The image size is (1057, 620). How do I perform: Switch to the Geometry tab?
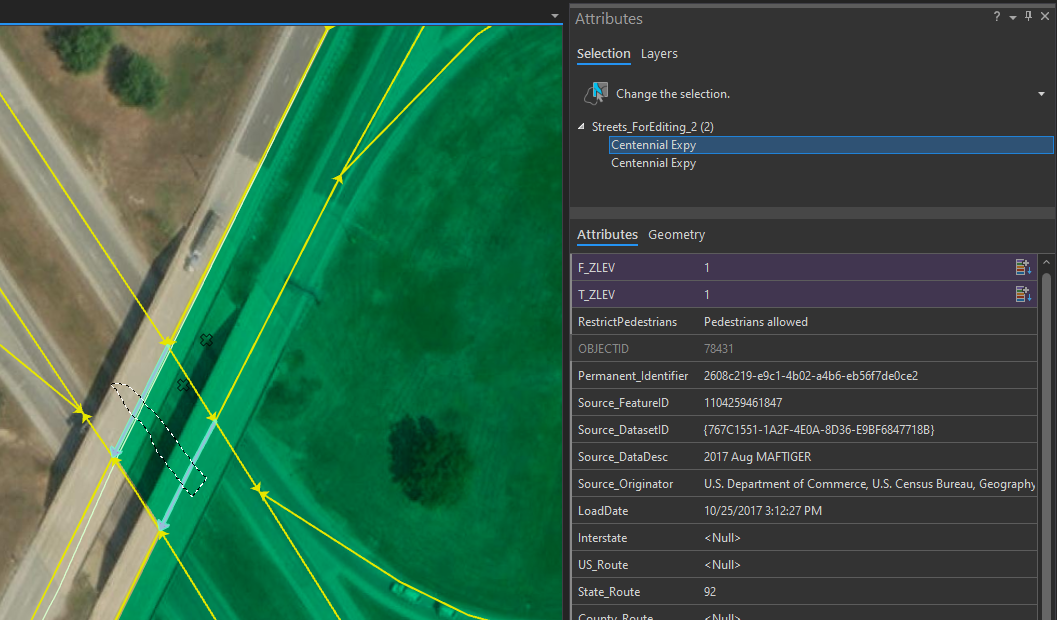(x=676, y=234)
